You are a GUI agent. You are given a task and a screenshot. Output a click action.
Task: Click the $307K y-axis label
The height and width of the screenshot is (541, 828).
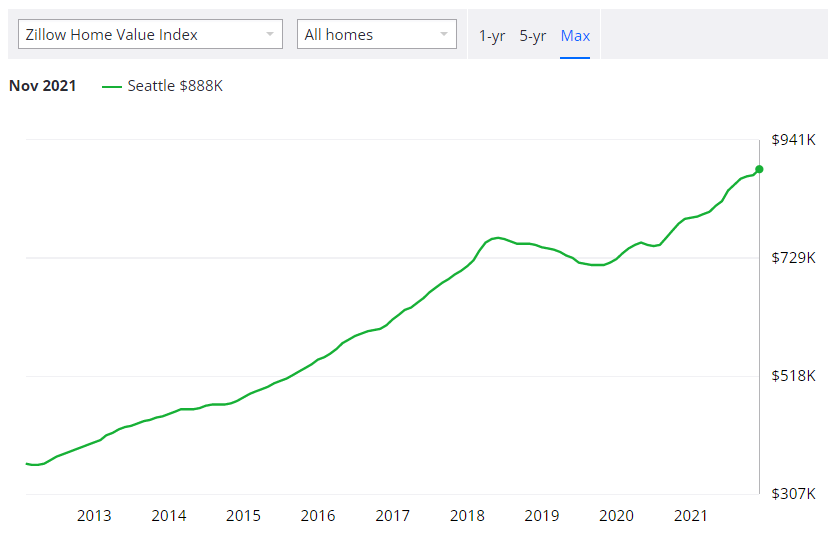click(793, 494)
